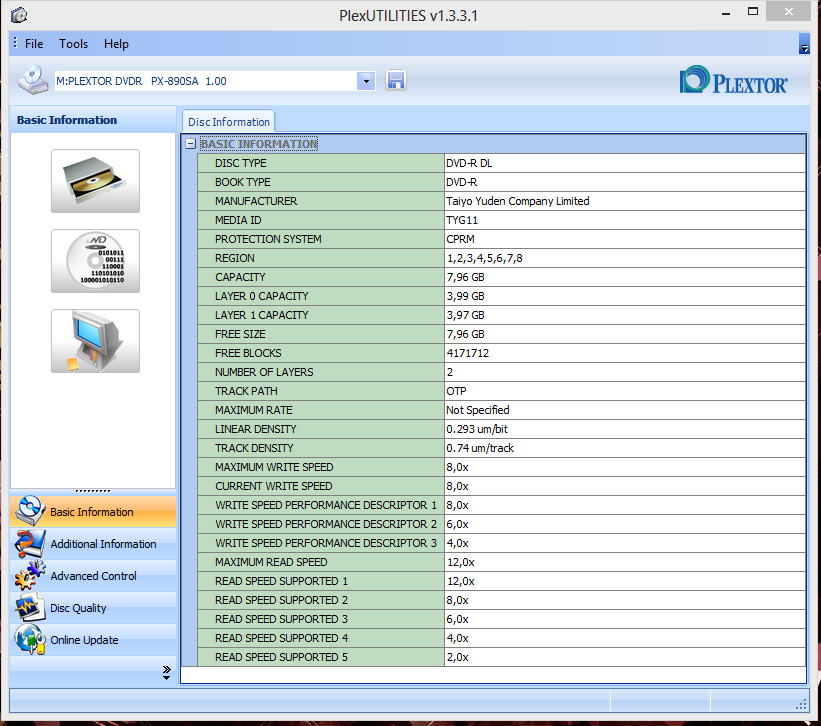Viewport: 821px width, 726px height.
Task: Click the Additional Information icon in sidebar
Action: pos(30,543)
